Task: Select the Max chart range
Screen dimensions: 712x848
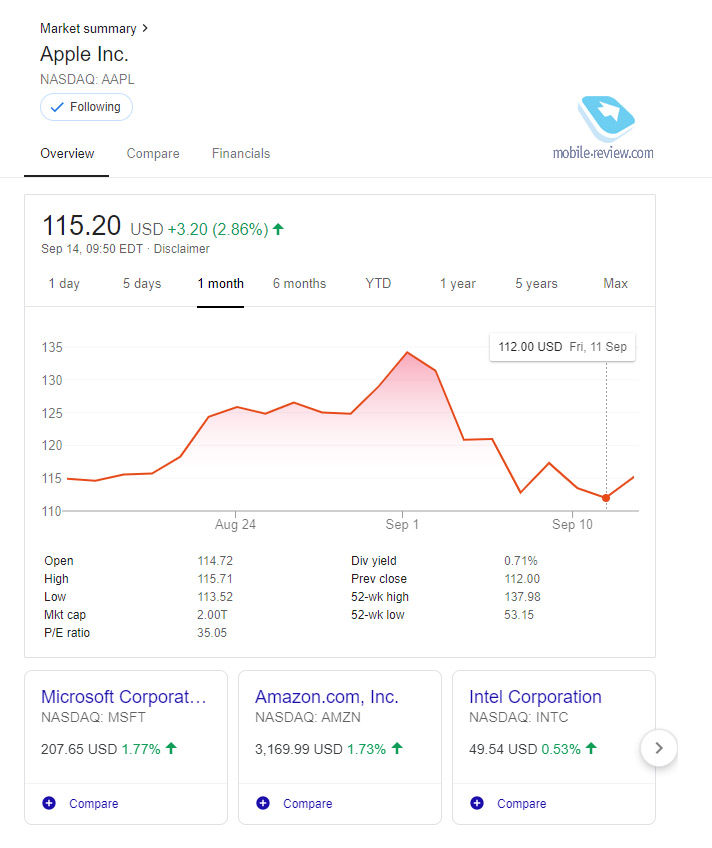Action: pos(615,283)
